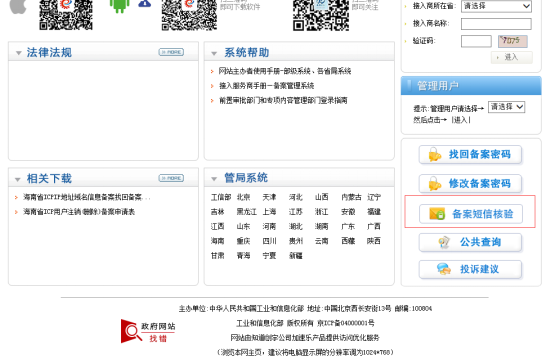The height and width of the screenshot is (360, 556).
Task: Click the 投诉建议 button
Action: (470, 270)
